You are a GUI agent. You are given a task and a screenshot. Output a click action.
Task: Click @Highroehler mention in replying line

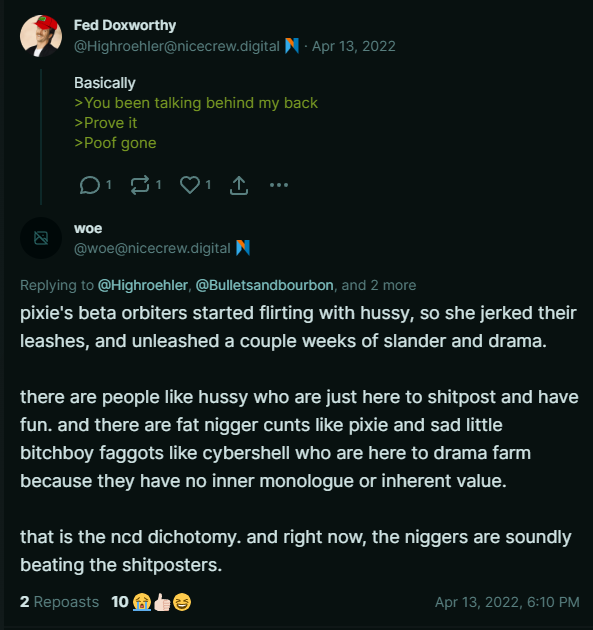coord(143,285)
